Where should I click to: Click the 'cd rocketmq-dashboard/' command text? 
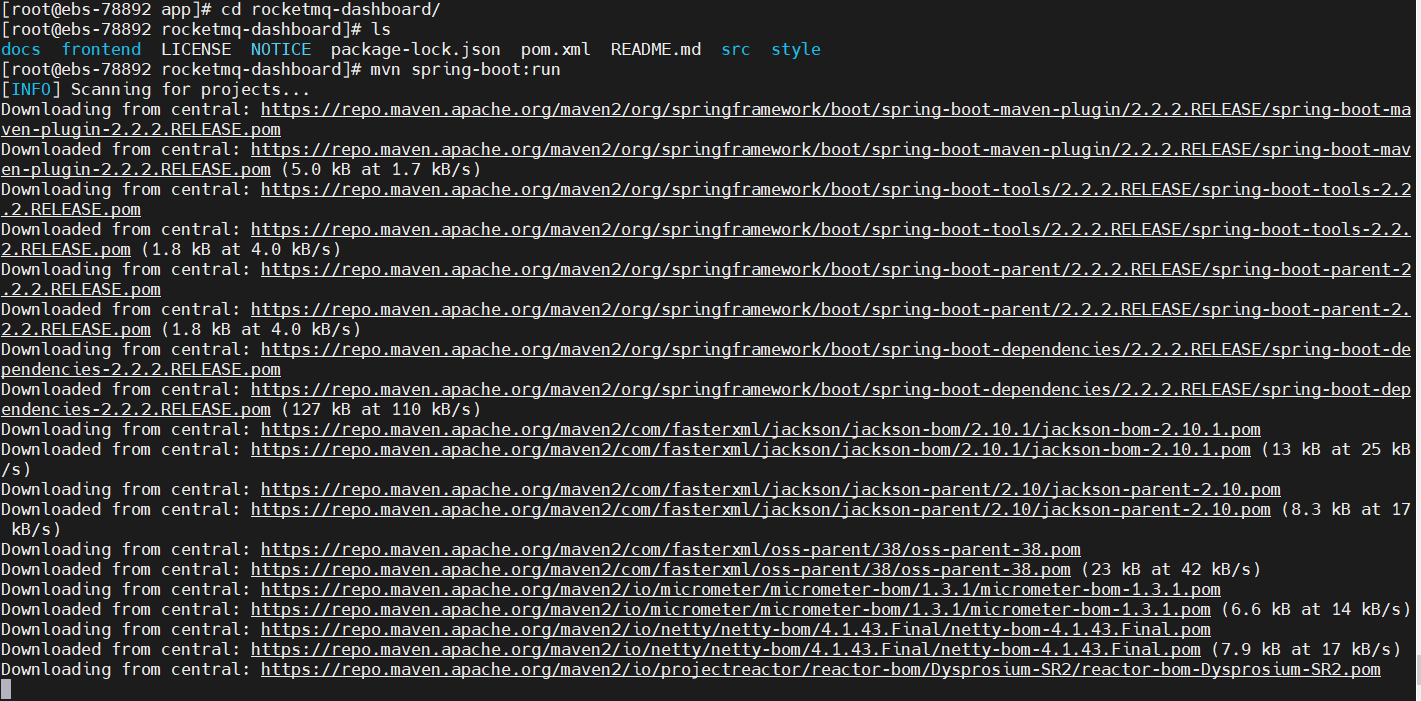tap(330, 9)
